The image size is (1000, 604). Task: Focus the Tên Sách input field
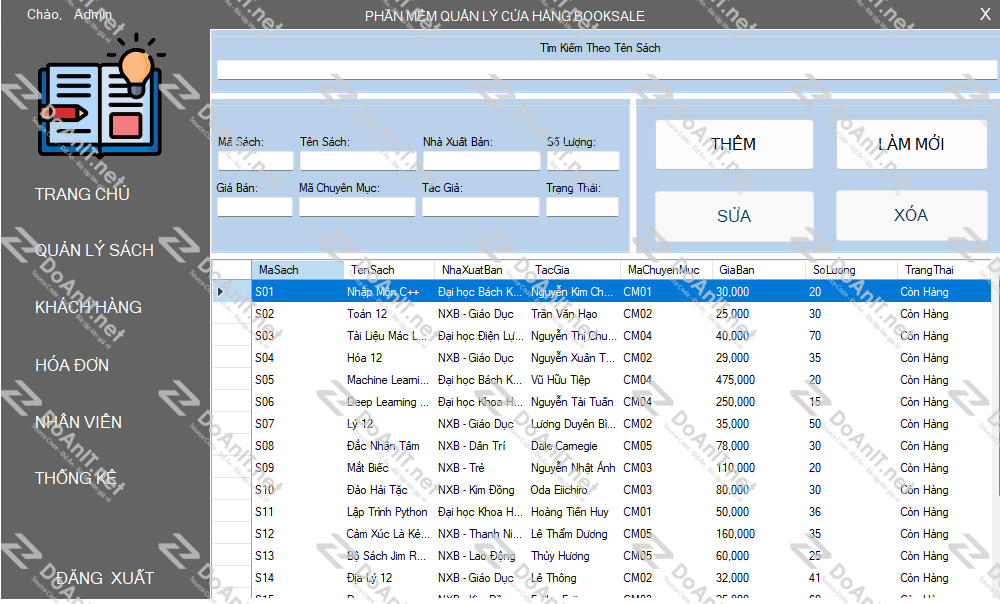point(358,161)
